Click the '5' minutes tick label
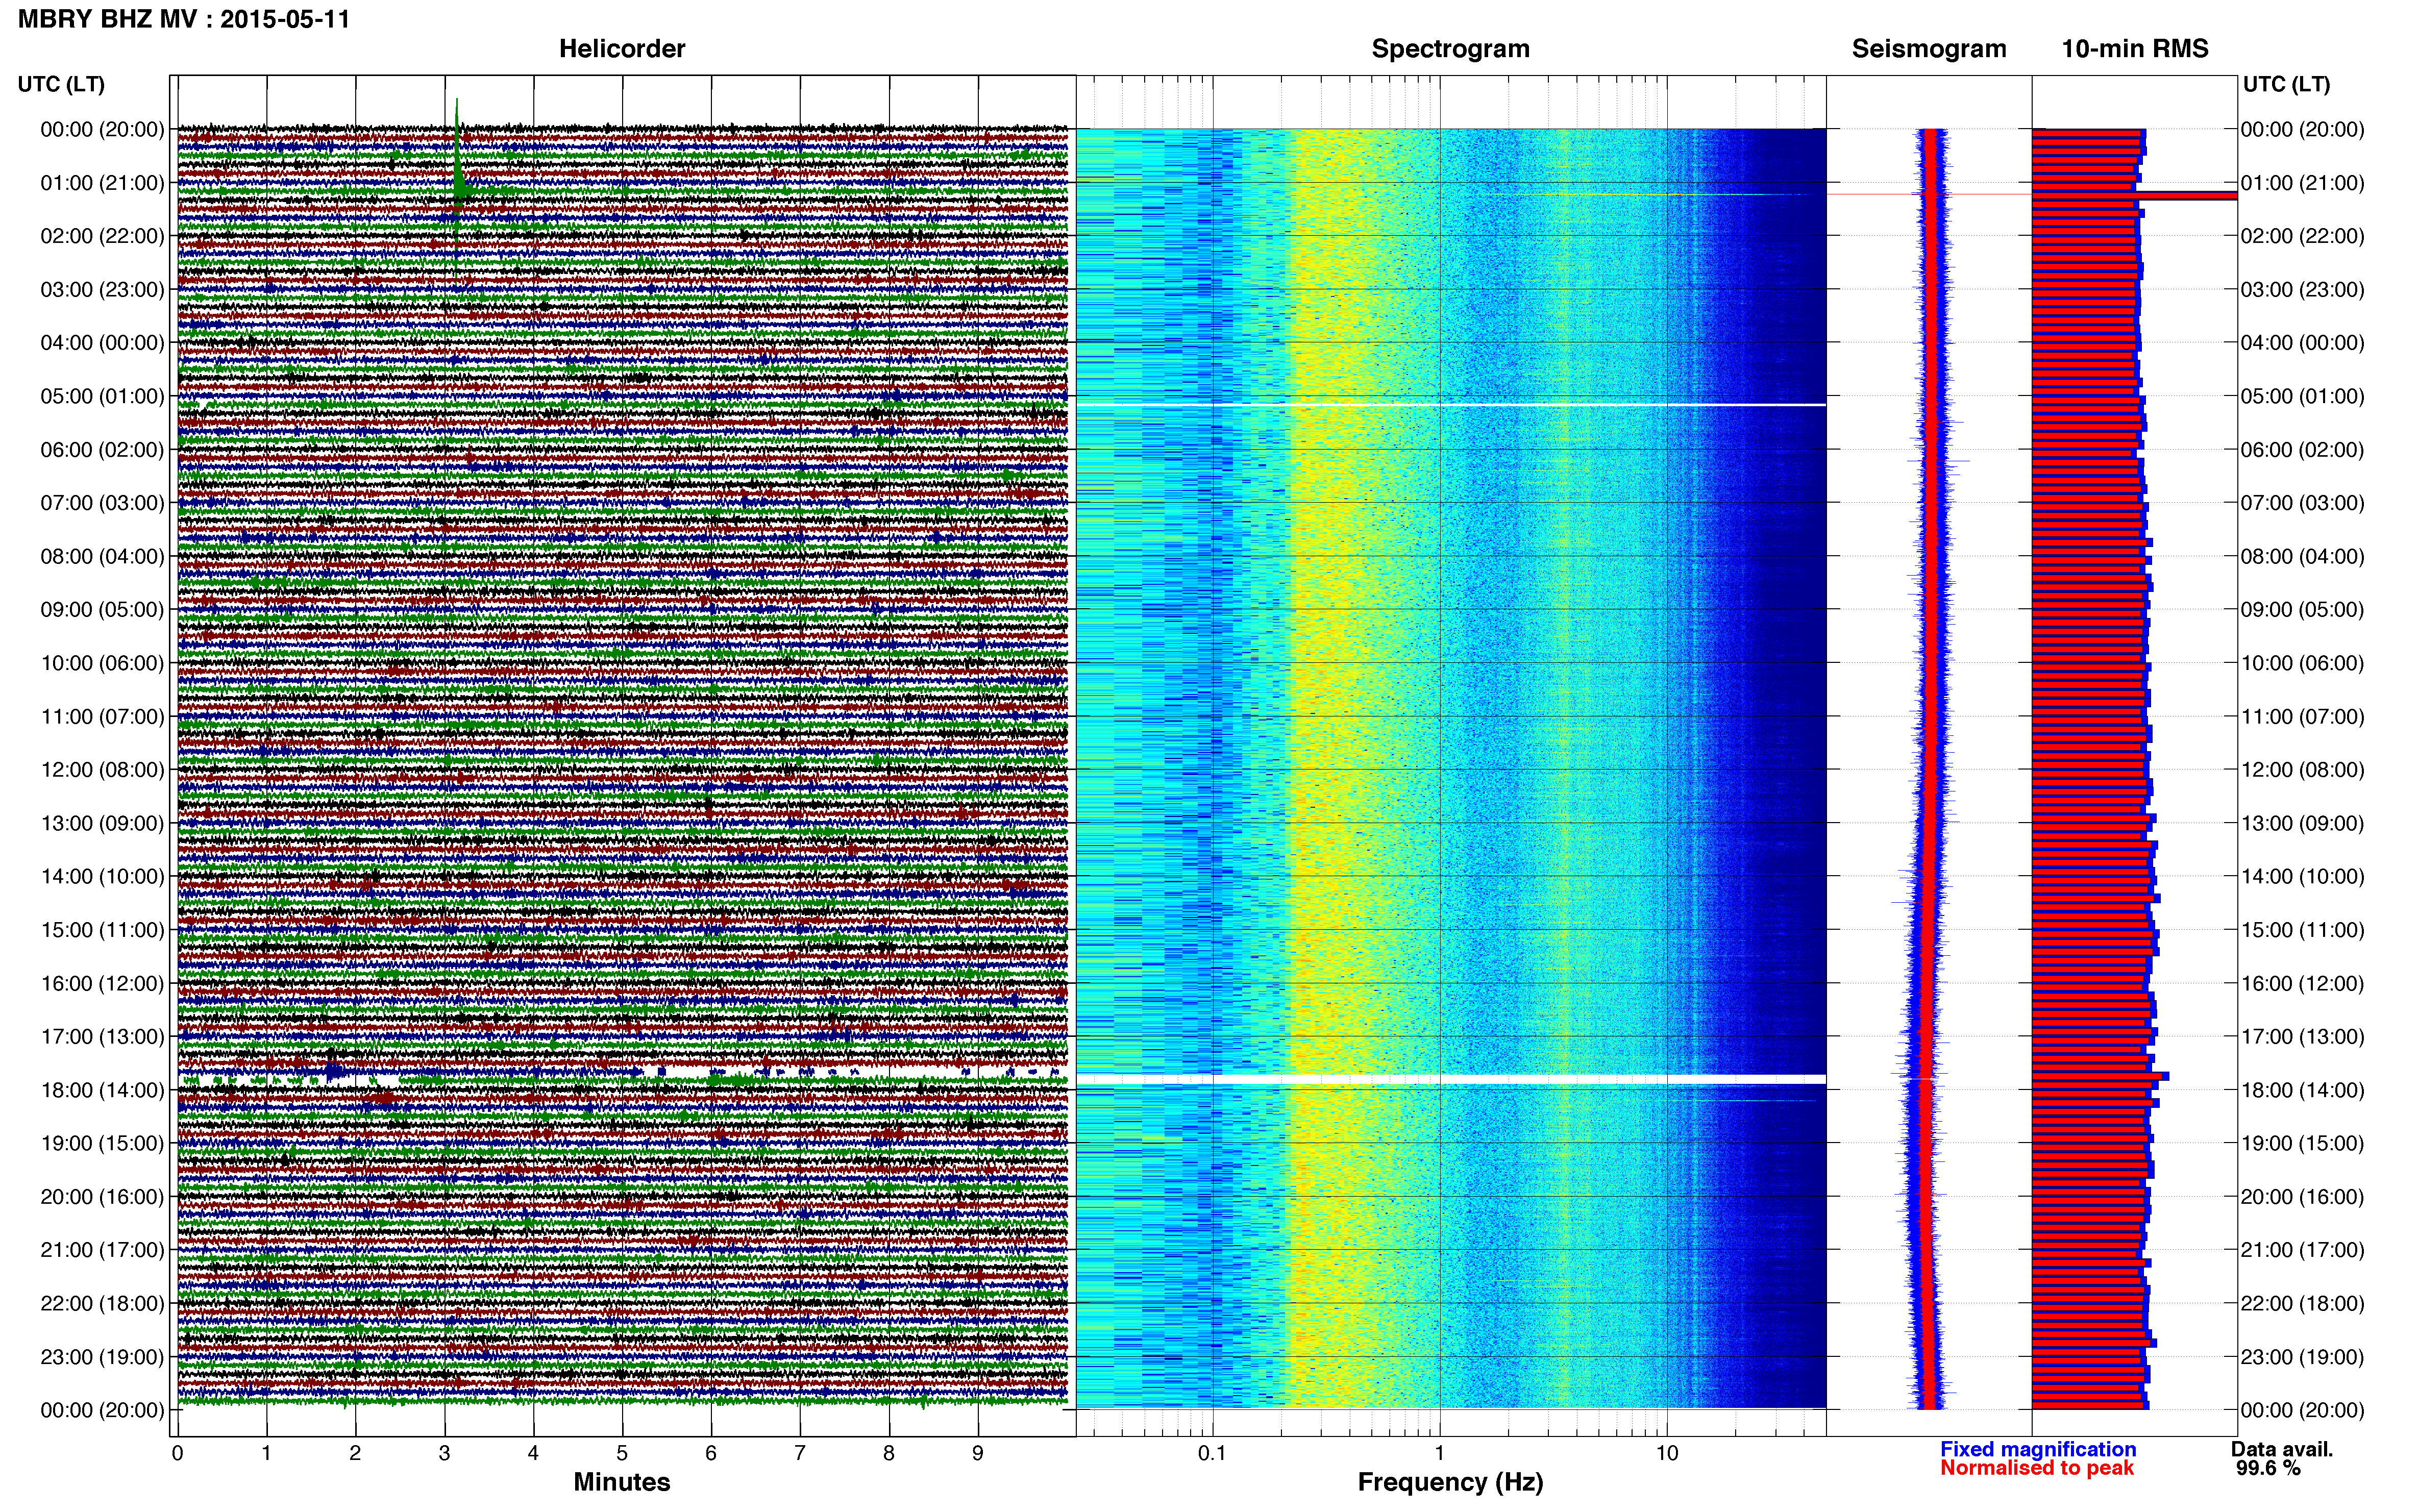 coord(622,1453)
